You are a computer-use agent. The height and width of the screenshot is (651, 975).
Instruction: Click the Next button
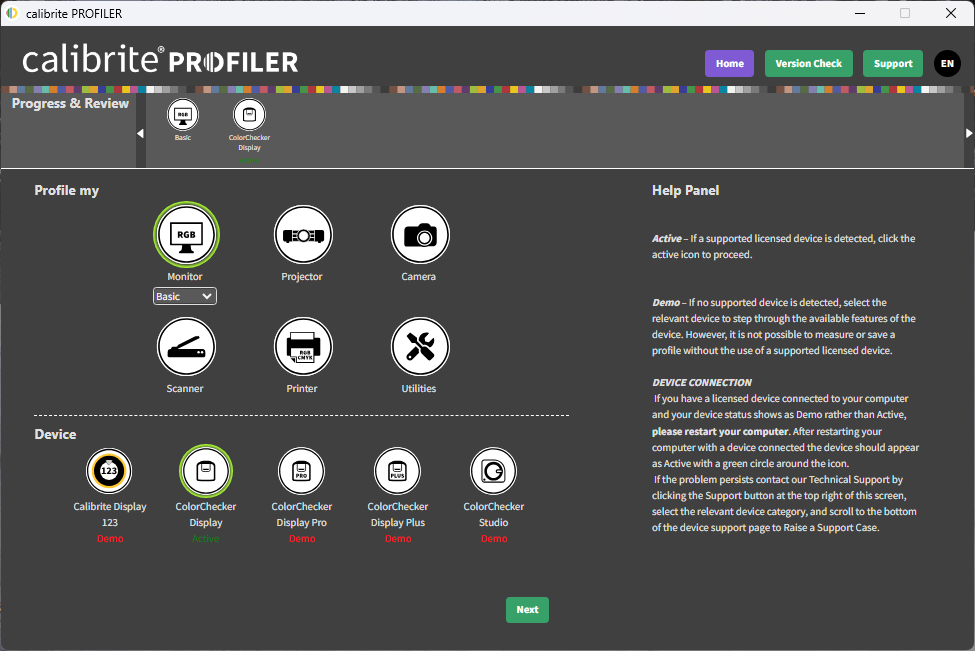pos(527,610)
